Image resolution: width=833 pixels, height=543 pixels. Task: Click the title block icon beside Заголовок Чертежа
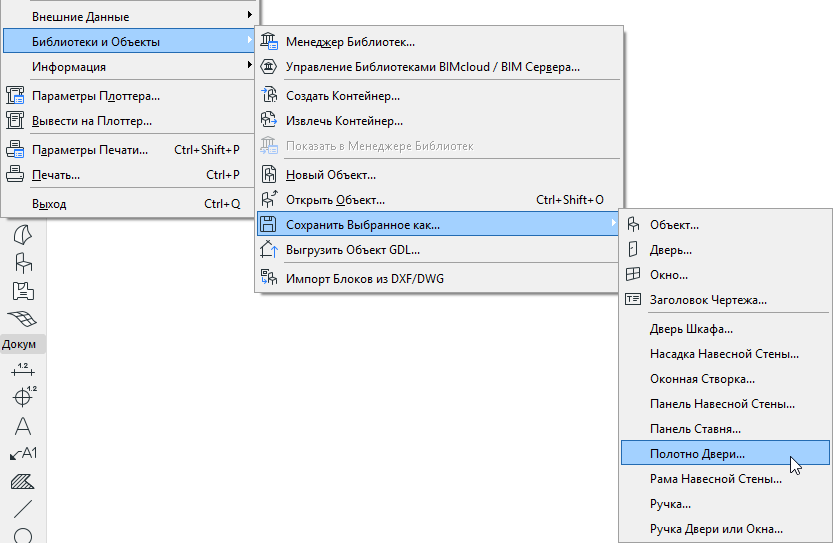coord(633,300)
